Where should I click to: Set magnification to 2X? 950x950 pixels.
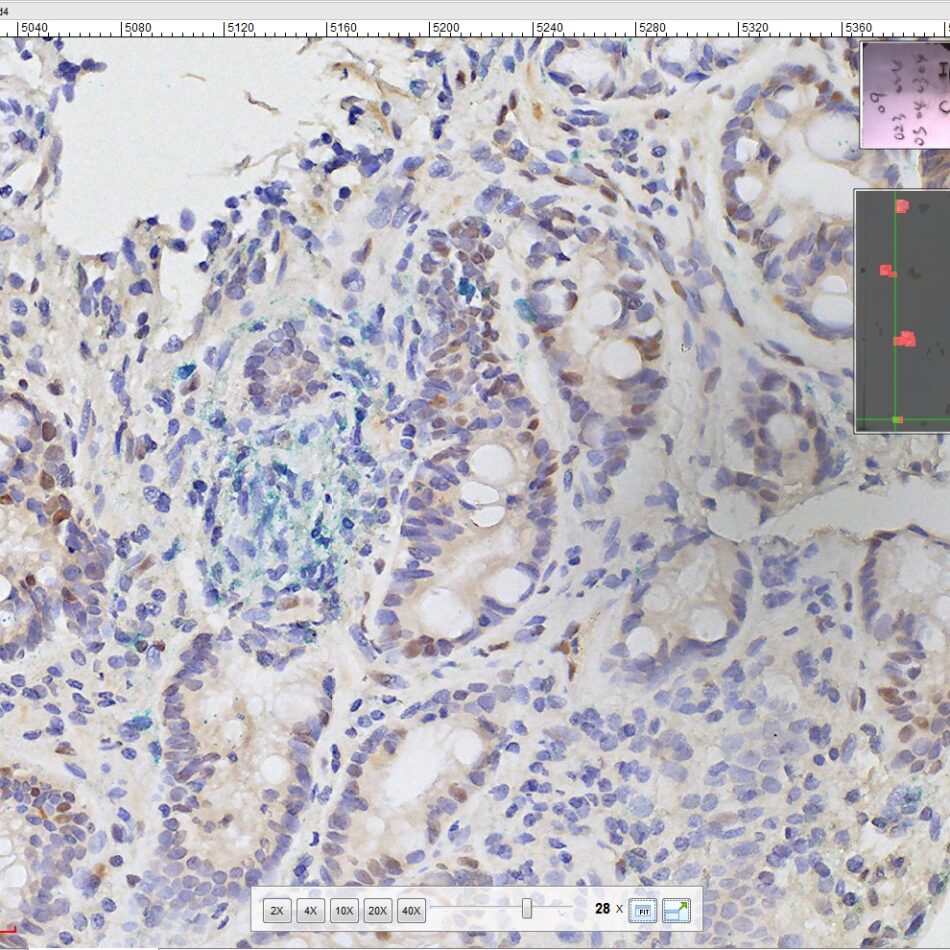(277, 911)
